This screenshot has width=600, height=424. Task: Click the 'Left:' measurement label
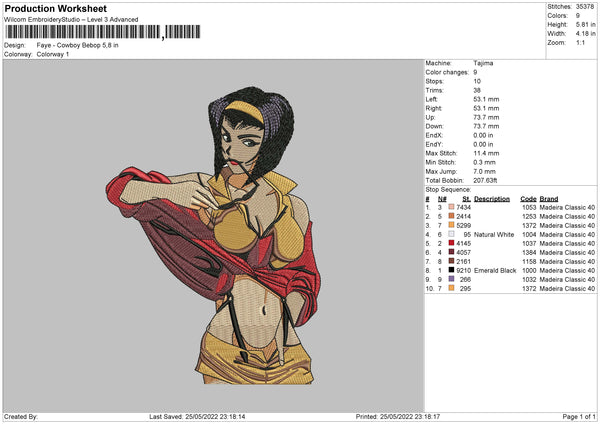432,99
